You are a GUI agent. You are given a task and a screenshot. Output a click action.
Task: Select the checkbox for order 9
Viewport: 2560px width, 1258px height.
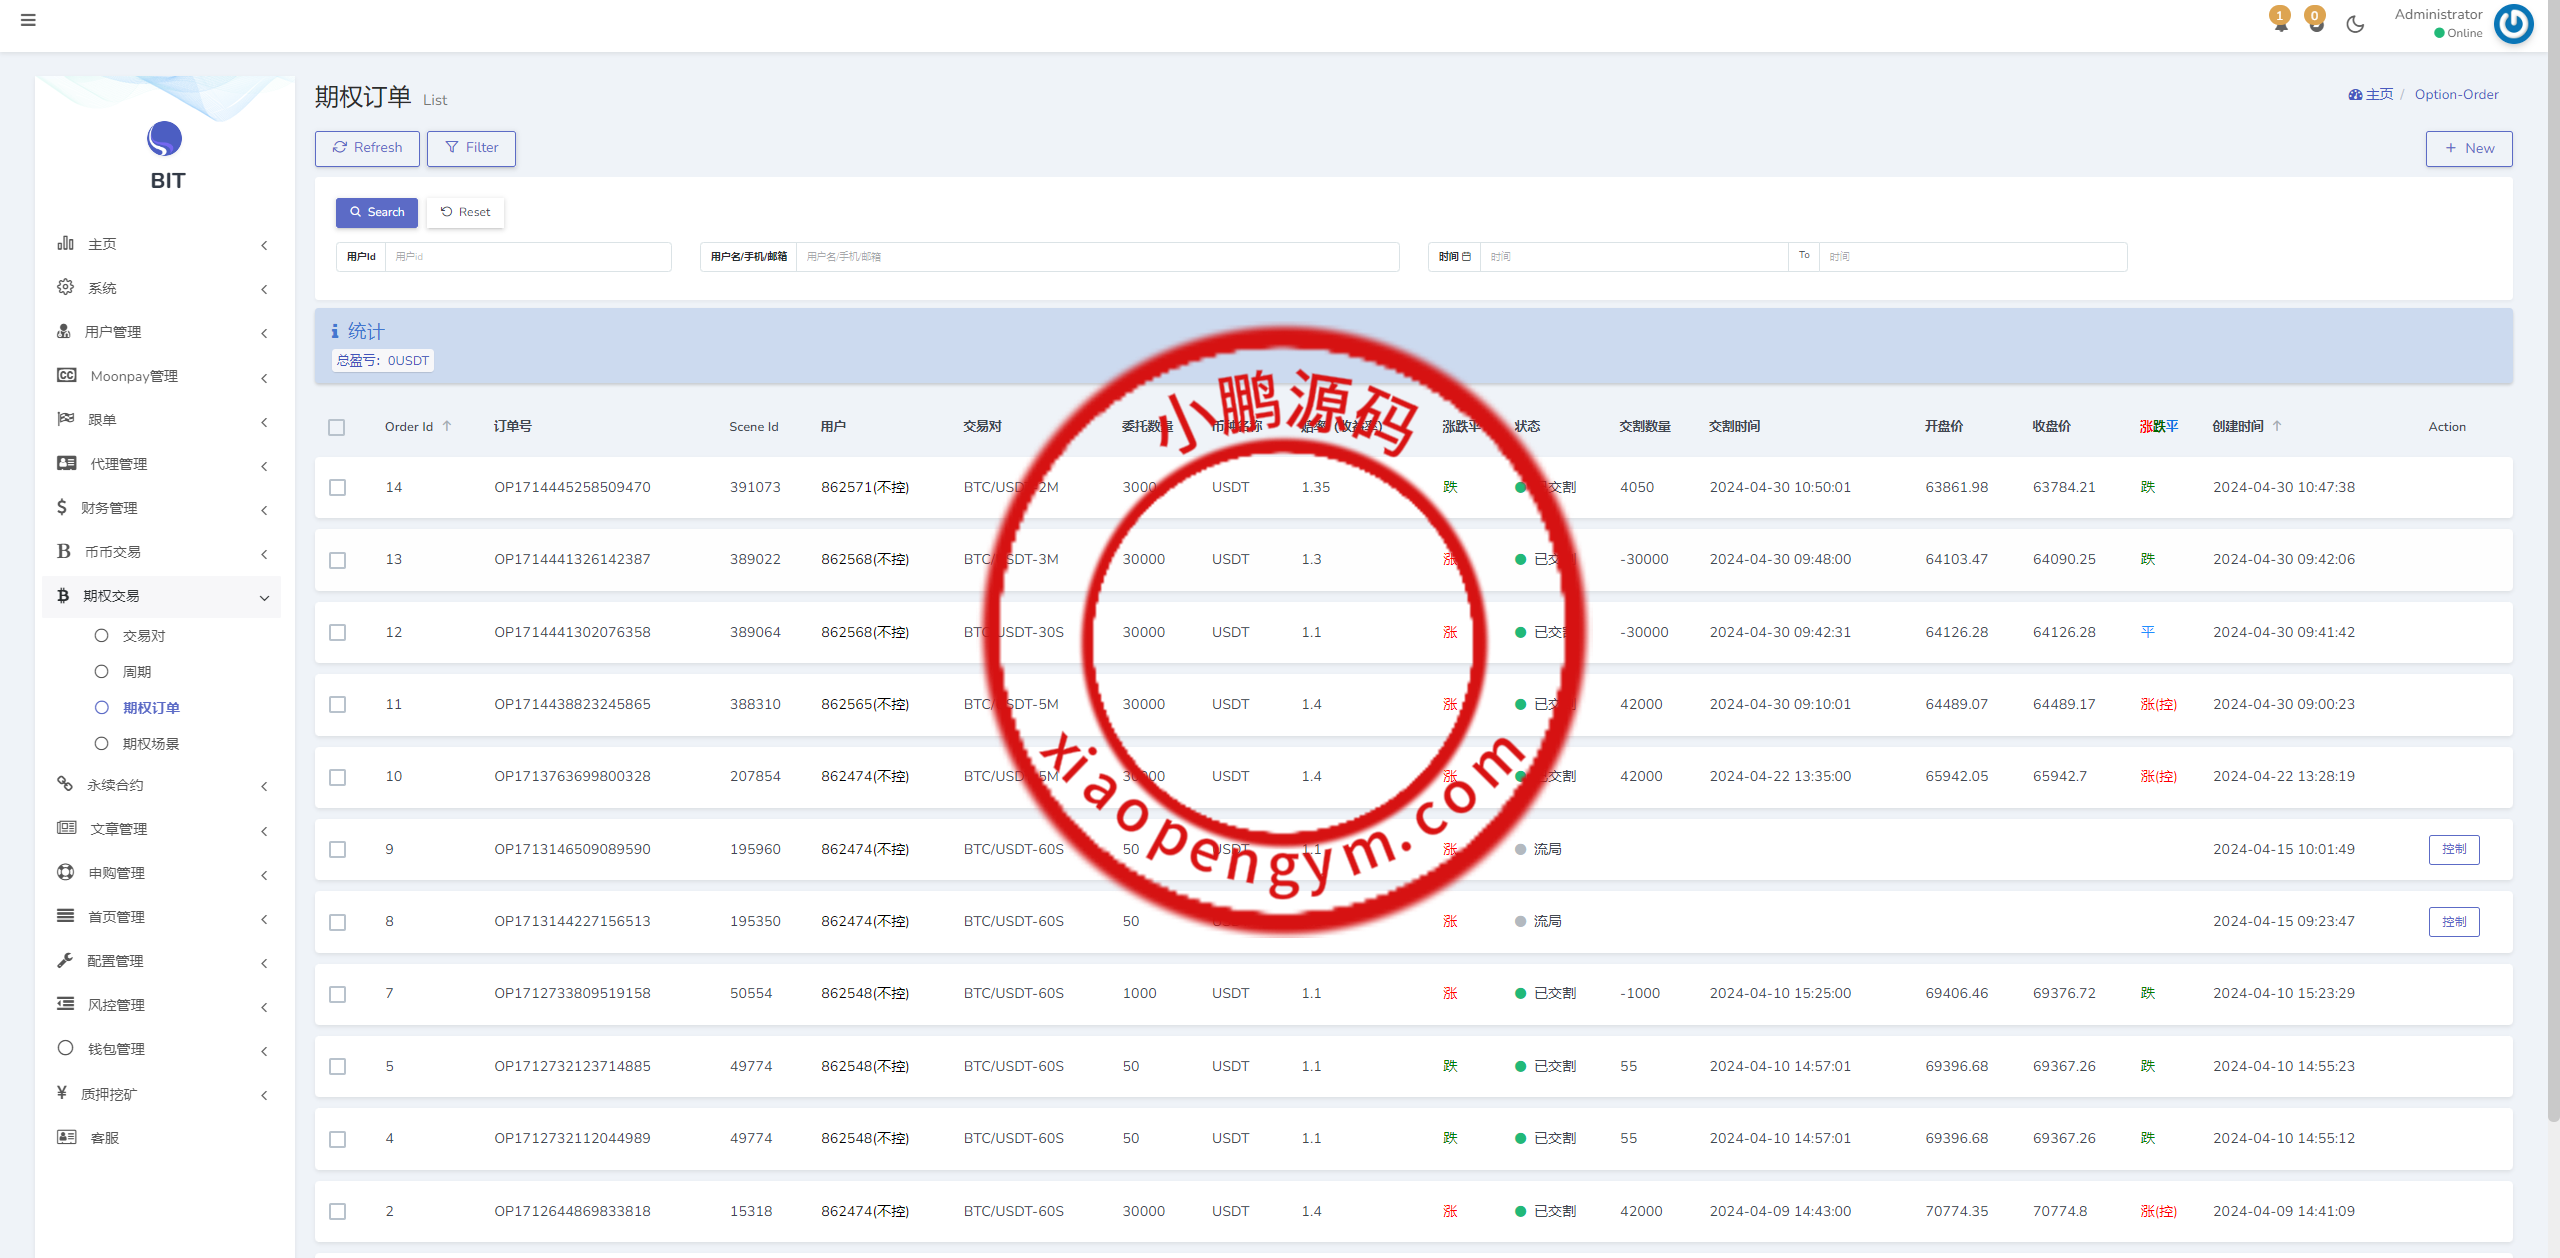[338, 850]
